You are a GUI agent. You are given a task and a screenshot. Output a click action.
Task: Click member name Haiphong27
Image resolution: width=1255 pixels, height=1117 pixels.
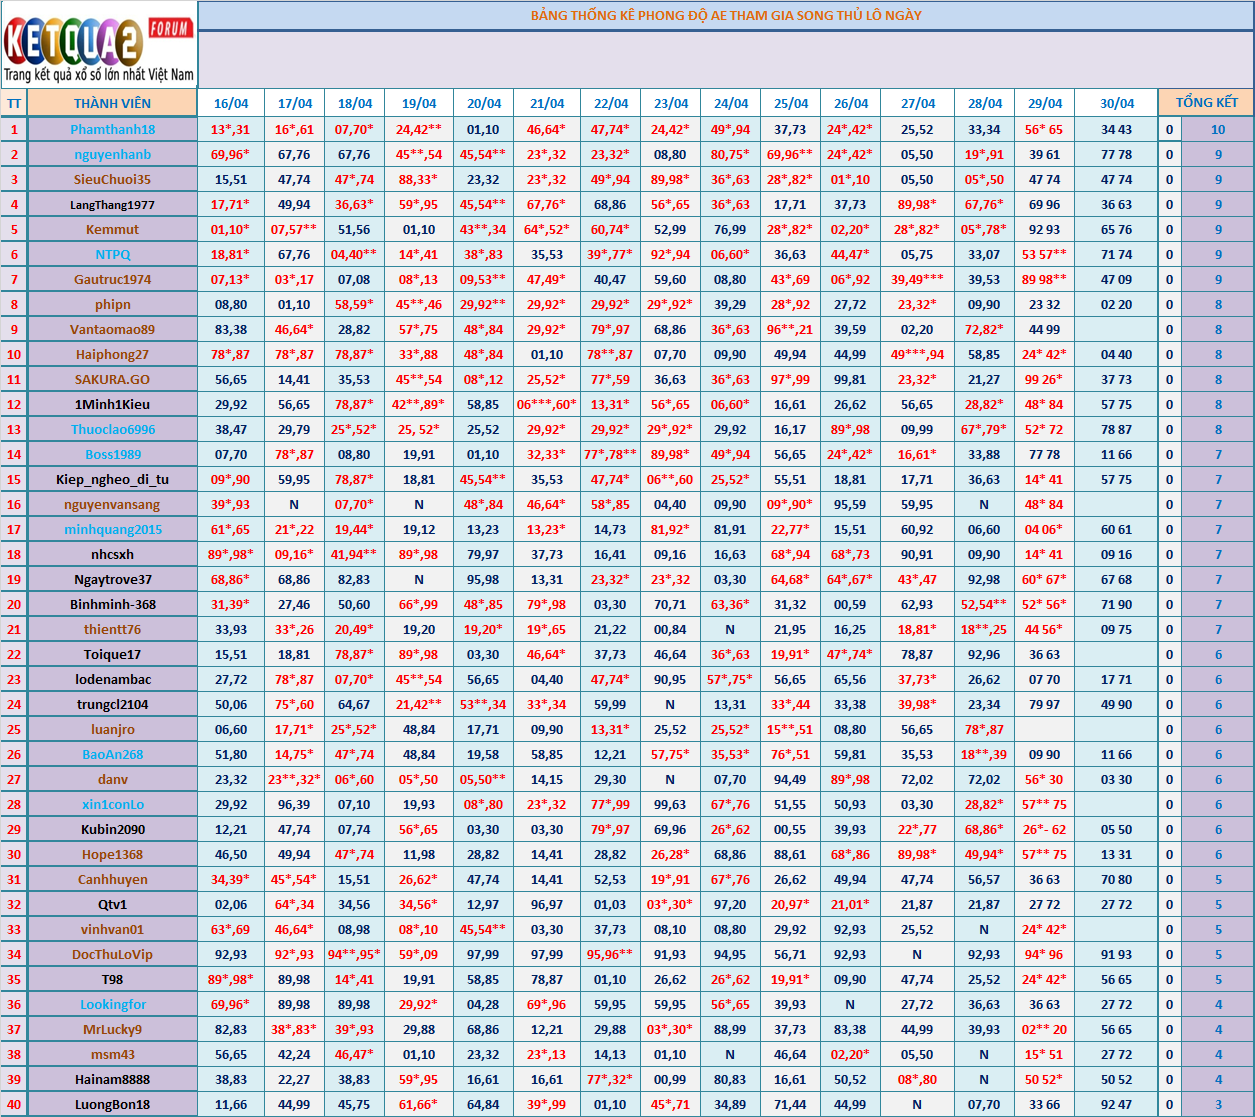113,354
